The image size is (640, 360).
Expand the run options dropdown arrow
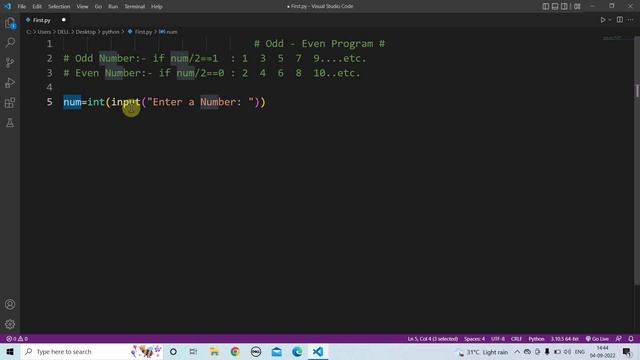610,20
